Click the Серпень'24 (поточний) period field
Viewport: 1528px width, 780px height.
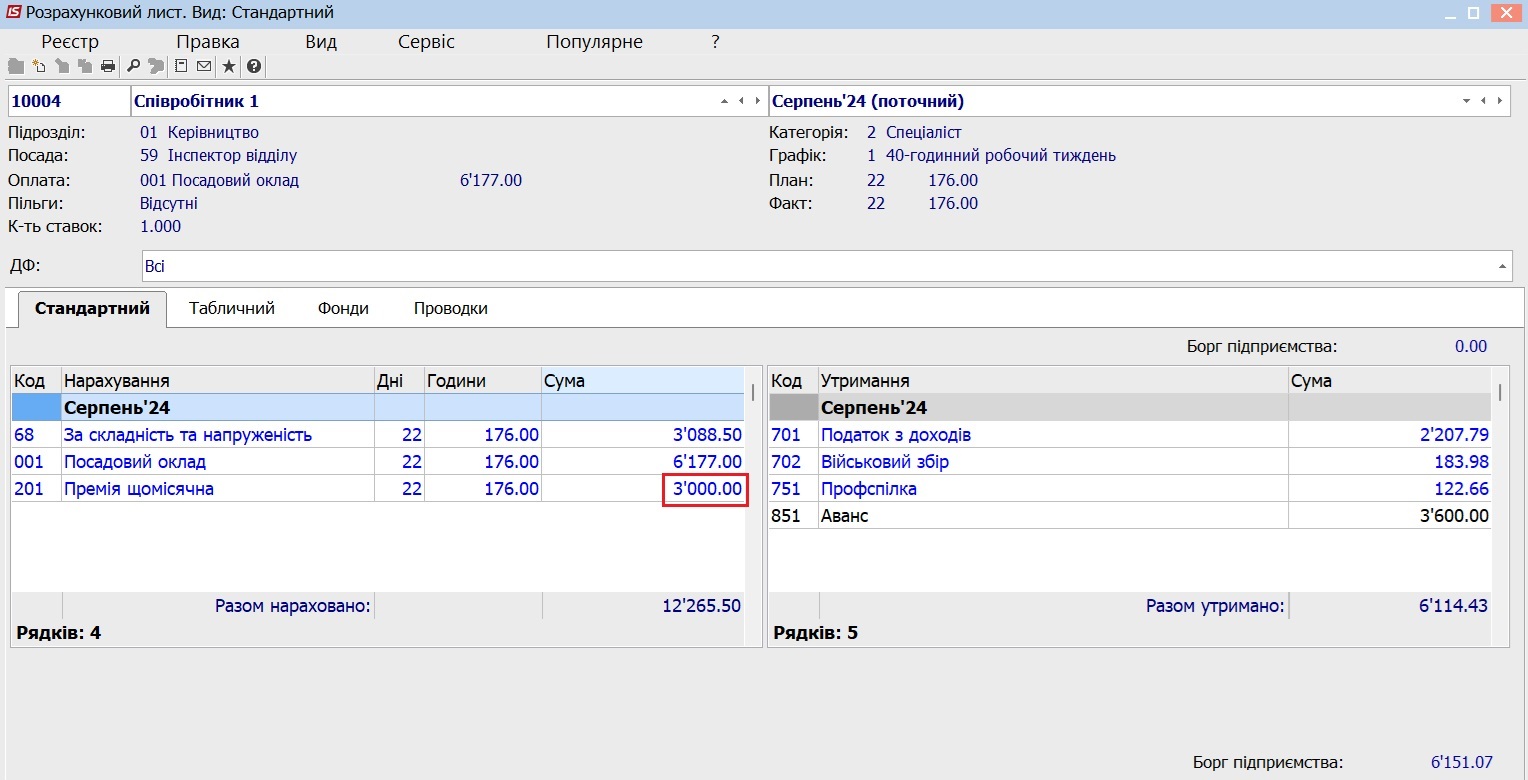pos(1140,101)
